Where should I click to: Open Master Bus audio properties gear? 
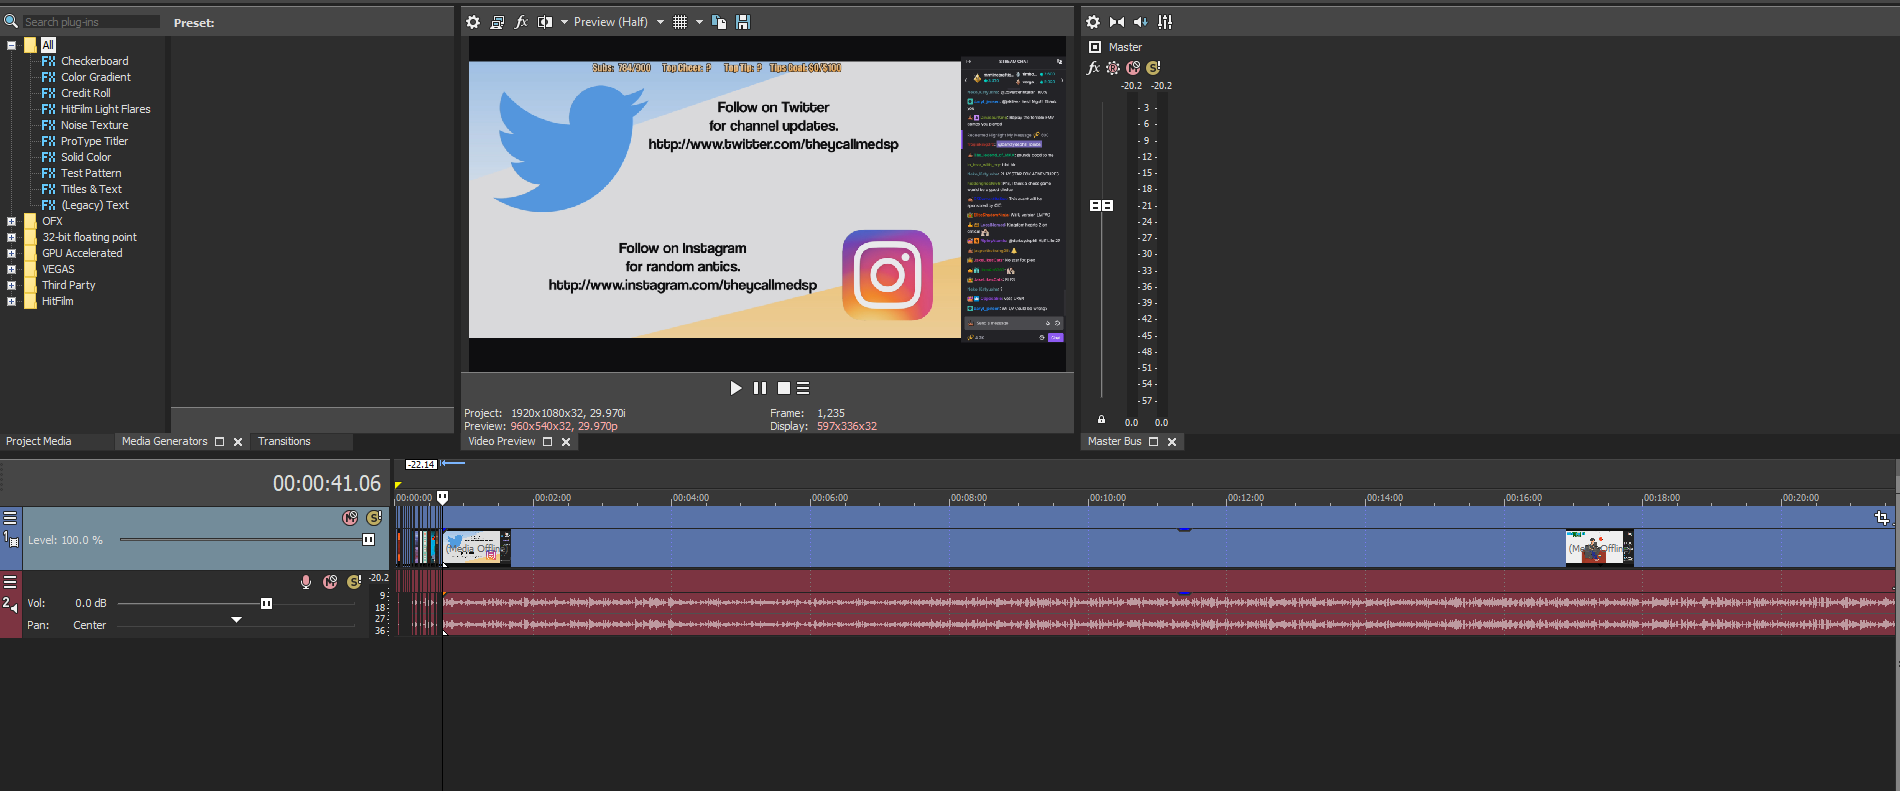1093,22
